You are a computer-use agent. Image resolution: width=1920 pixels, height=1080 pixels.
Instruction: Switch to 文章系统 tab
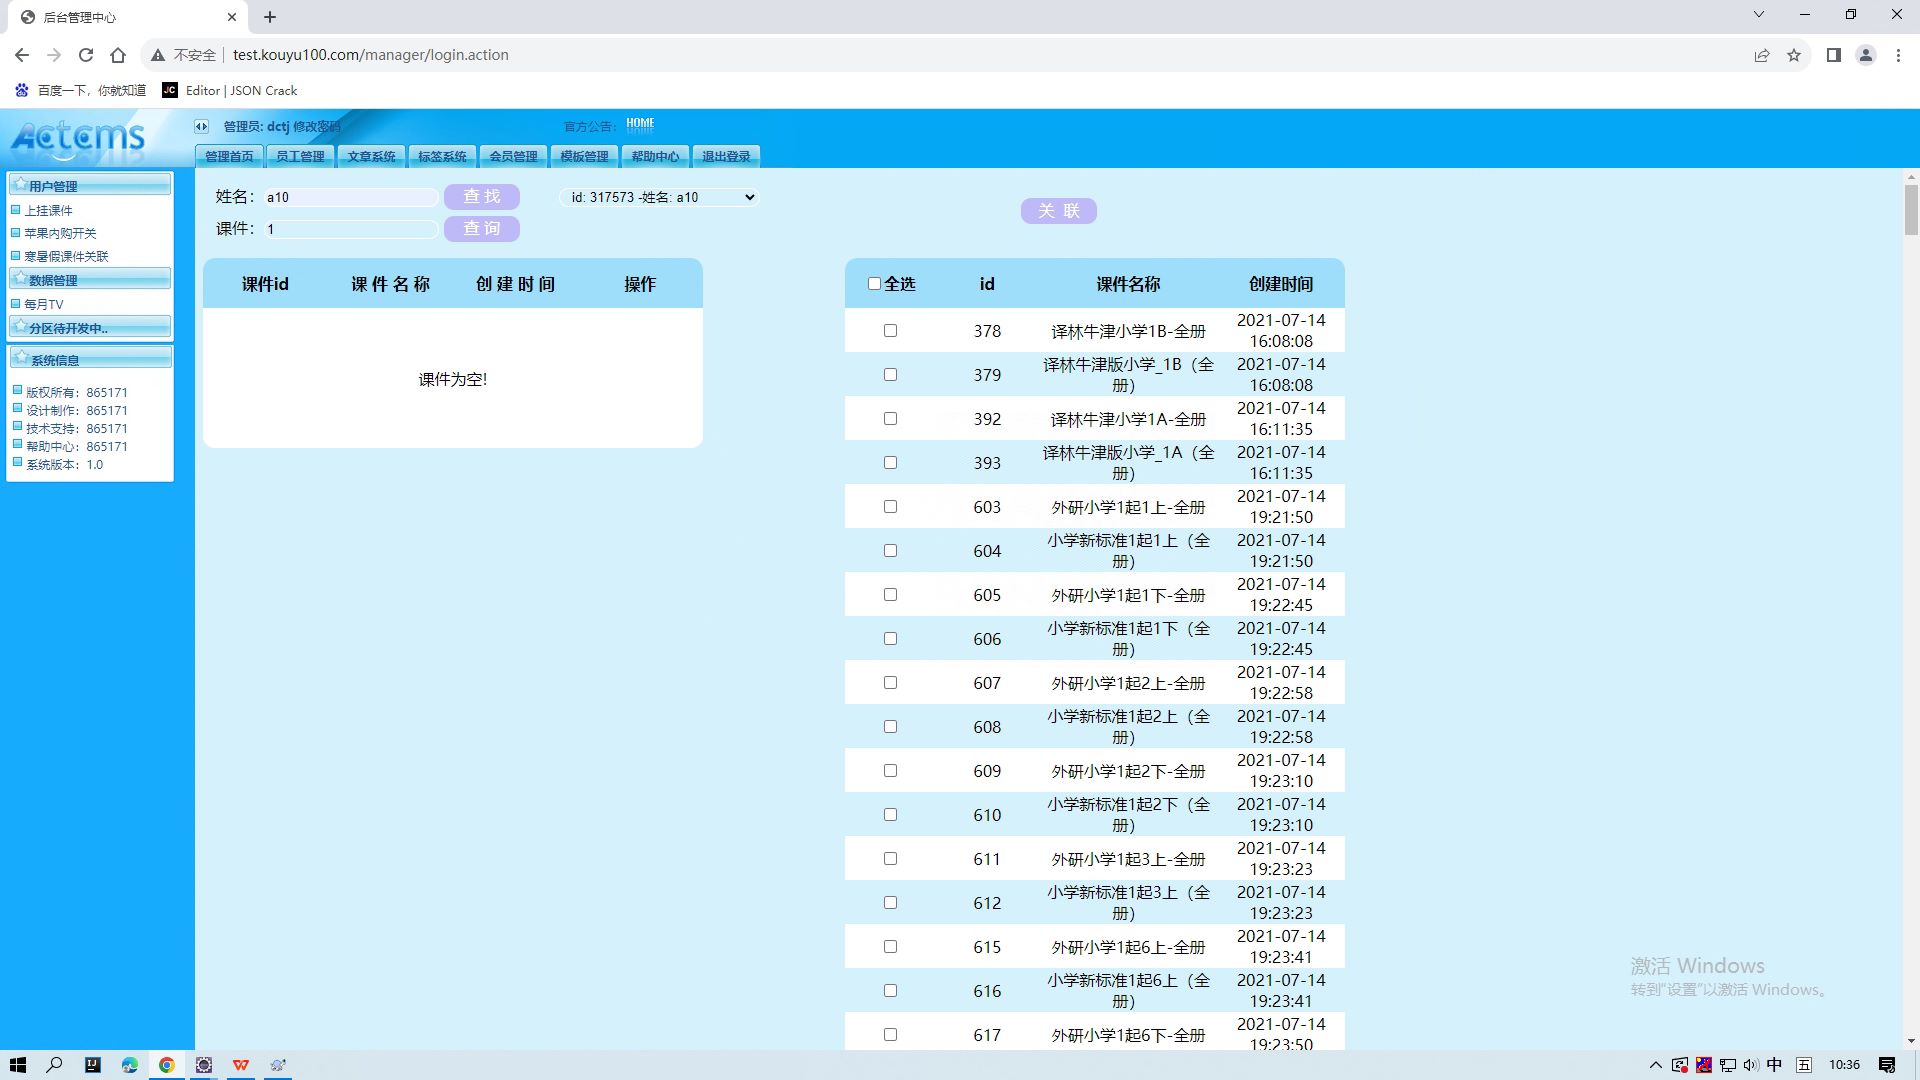click(371, 156)
